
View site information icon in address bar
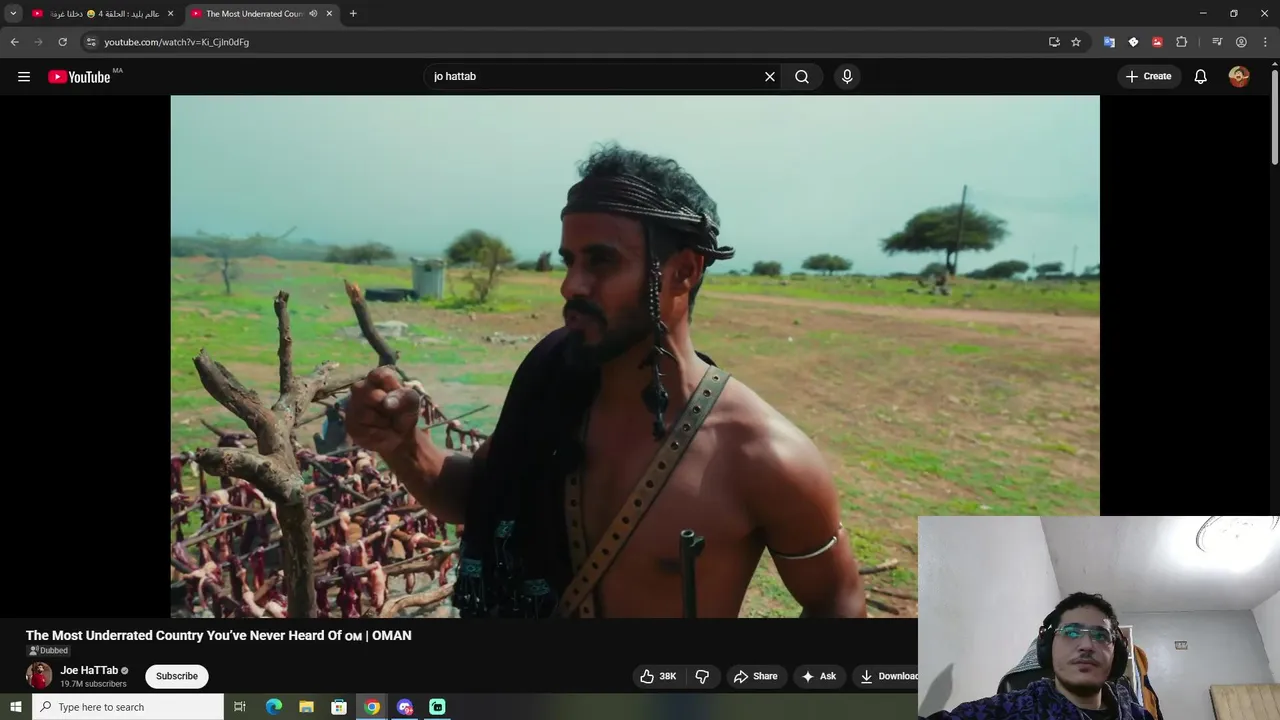point(91,42)
